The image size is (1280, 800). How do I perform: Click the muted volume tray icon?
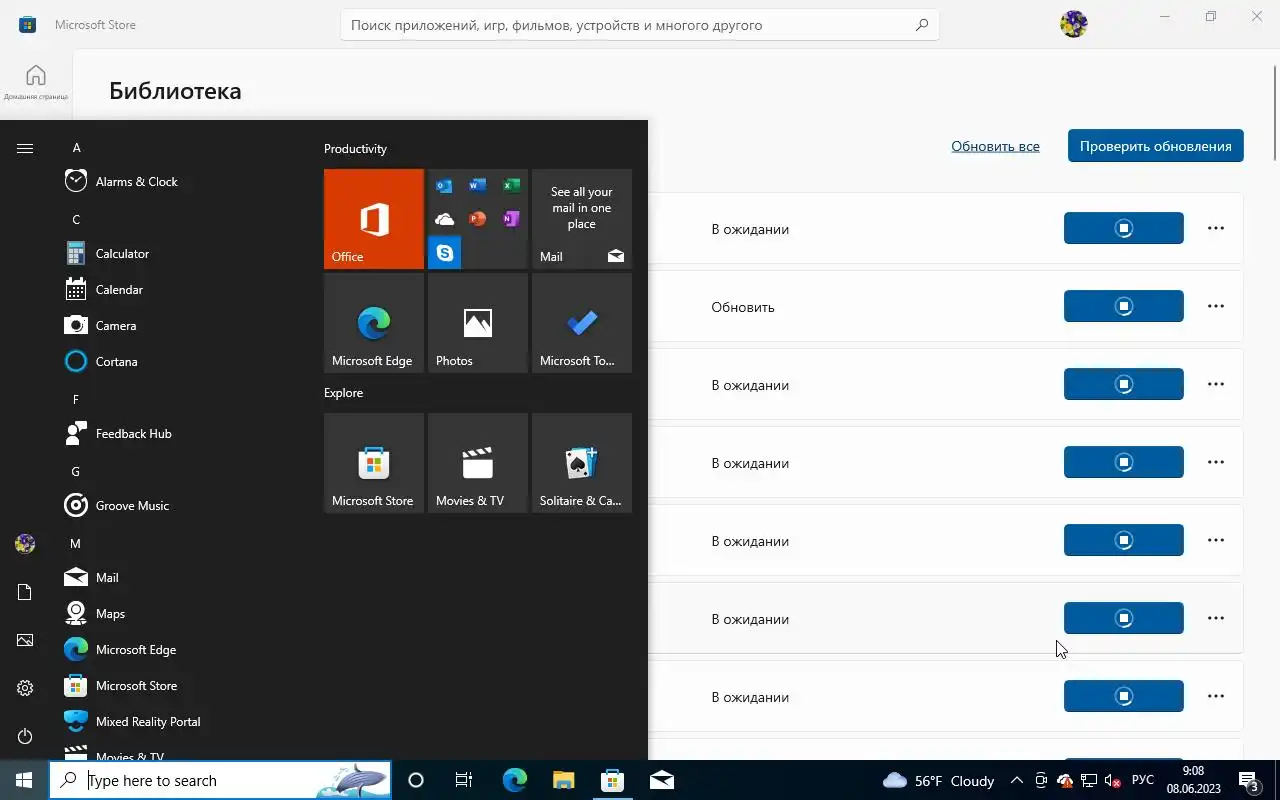click(x=1112, y=780)
